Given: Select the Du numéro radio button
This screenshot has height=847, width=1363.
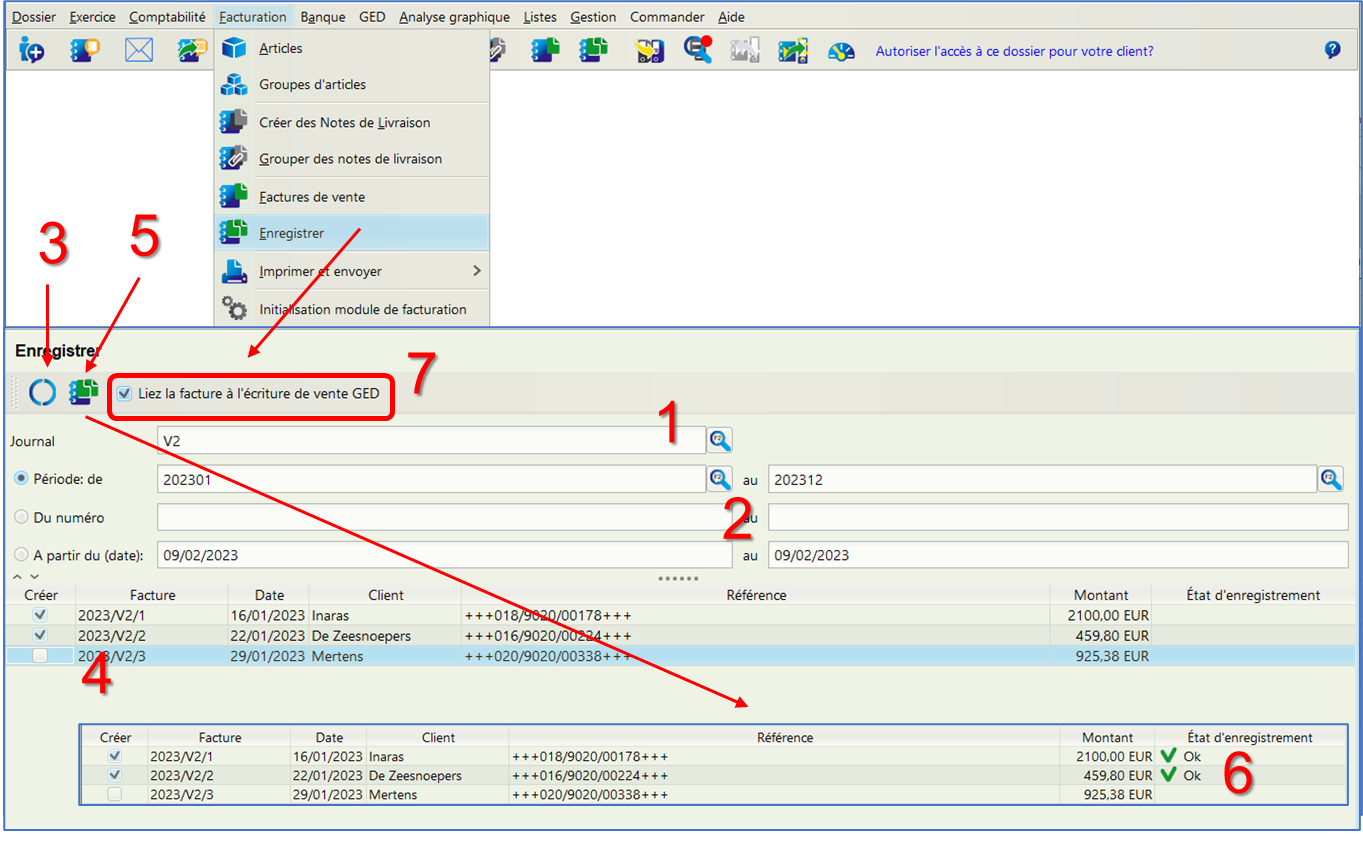Looking at the screenshot, I should 20,517.
